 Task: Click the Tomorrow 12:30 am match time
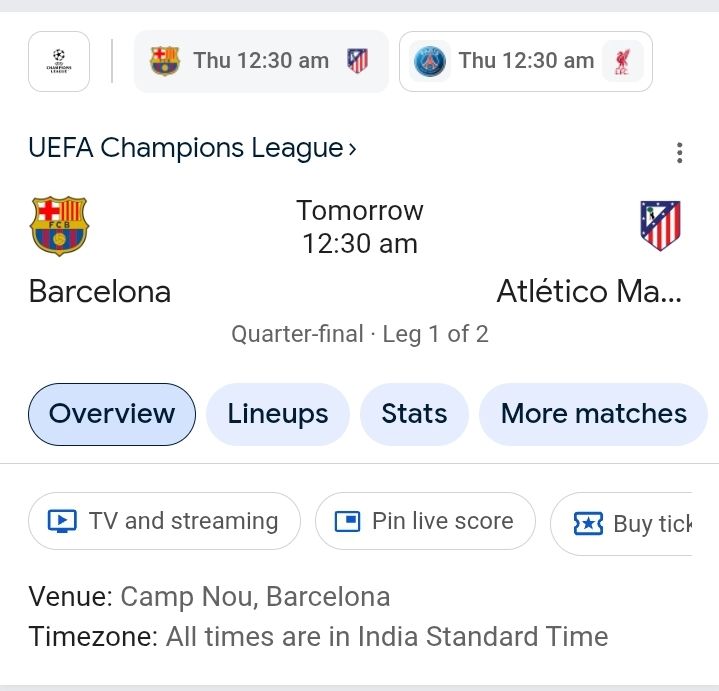(x=360, y=227)
